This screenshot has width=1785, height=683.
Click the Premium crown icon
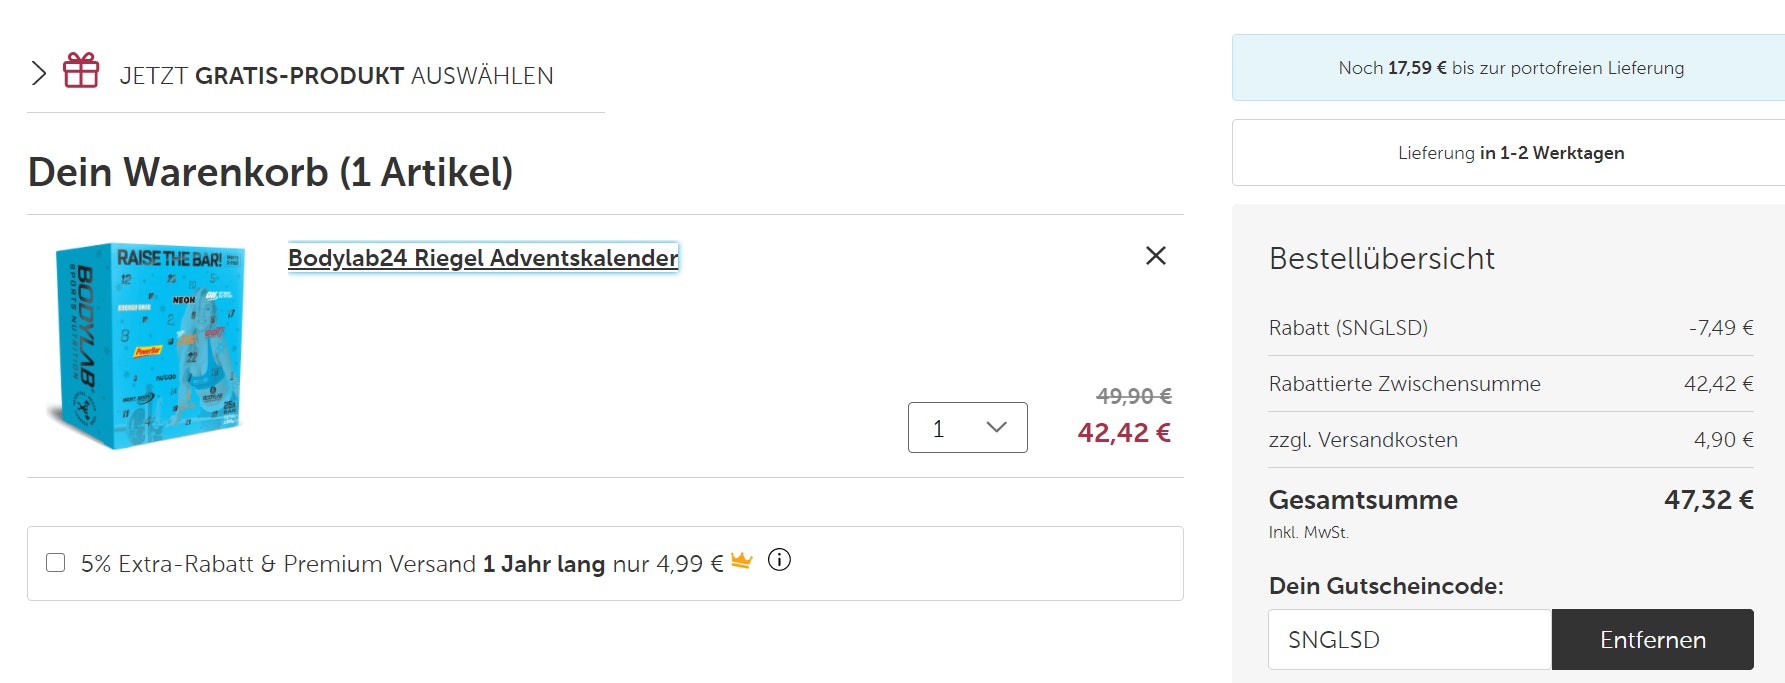tap(741, 561)
